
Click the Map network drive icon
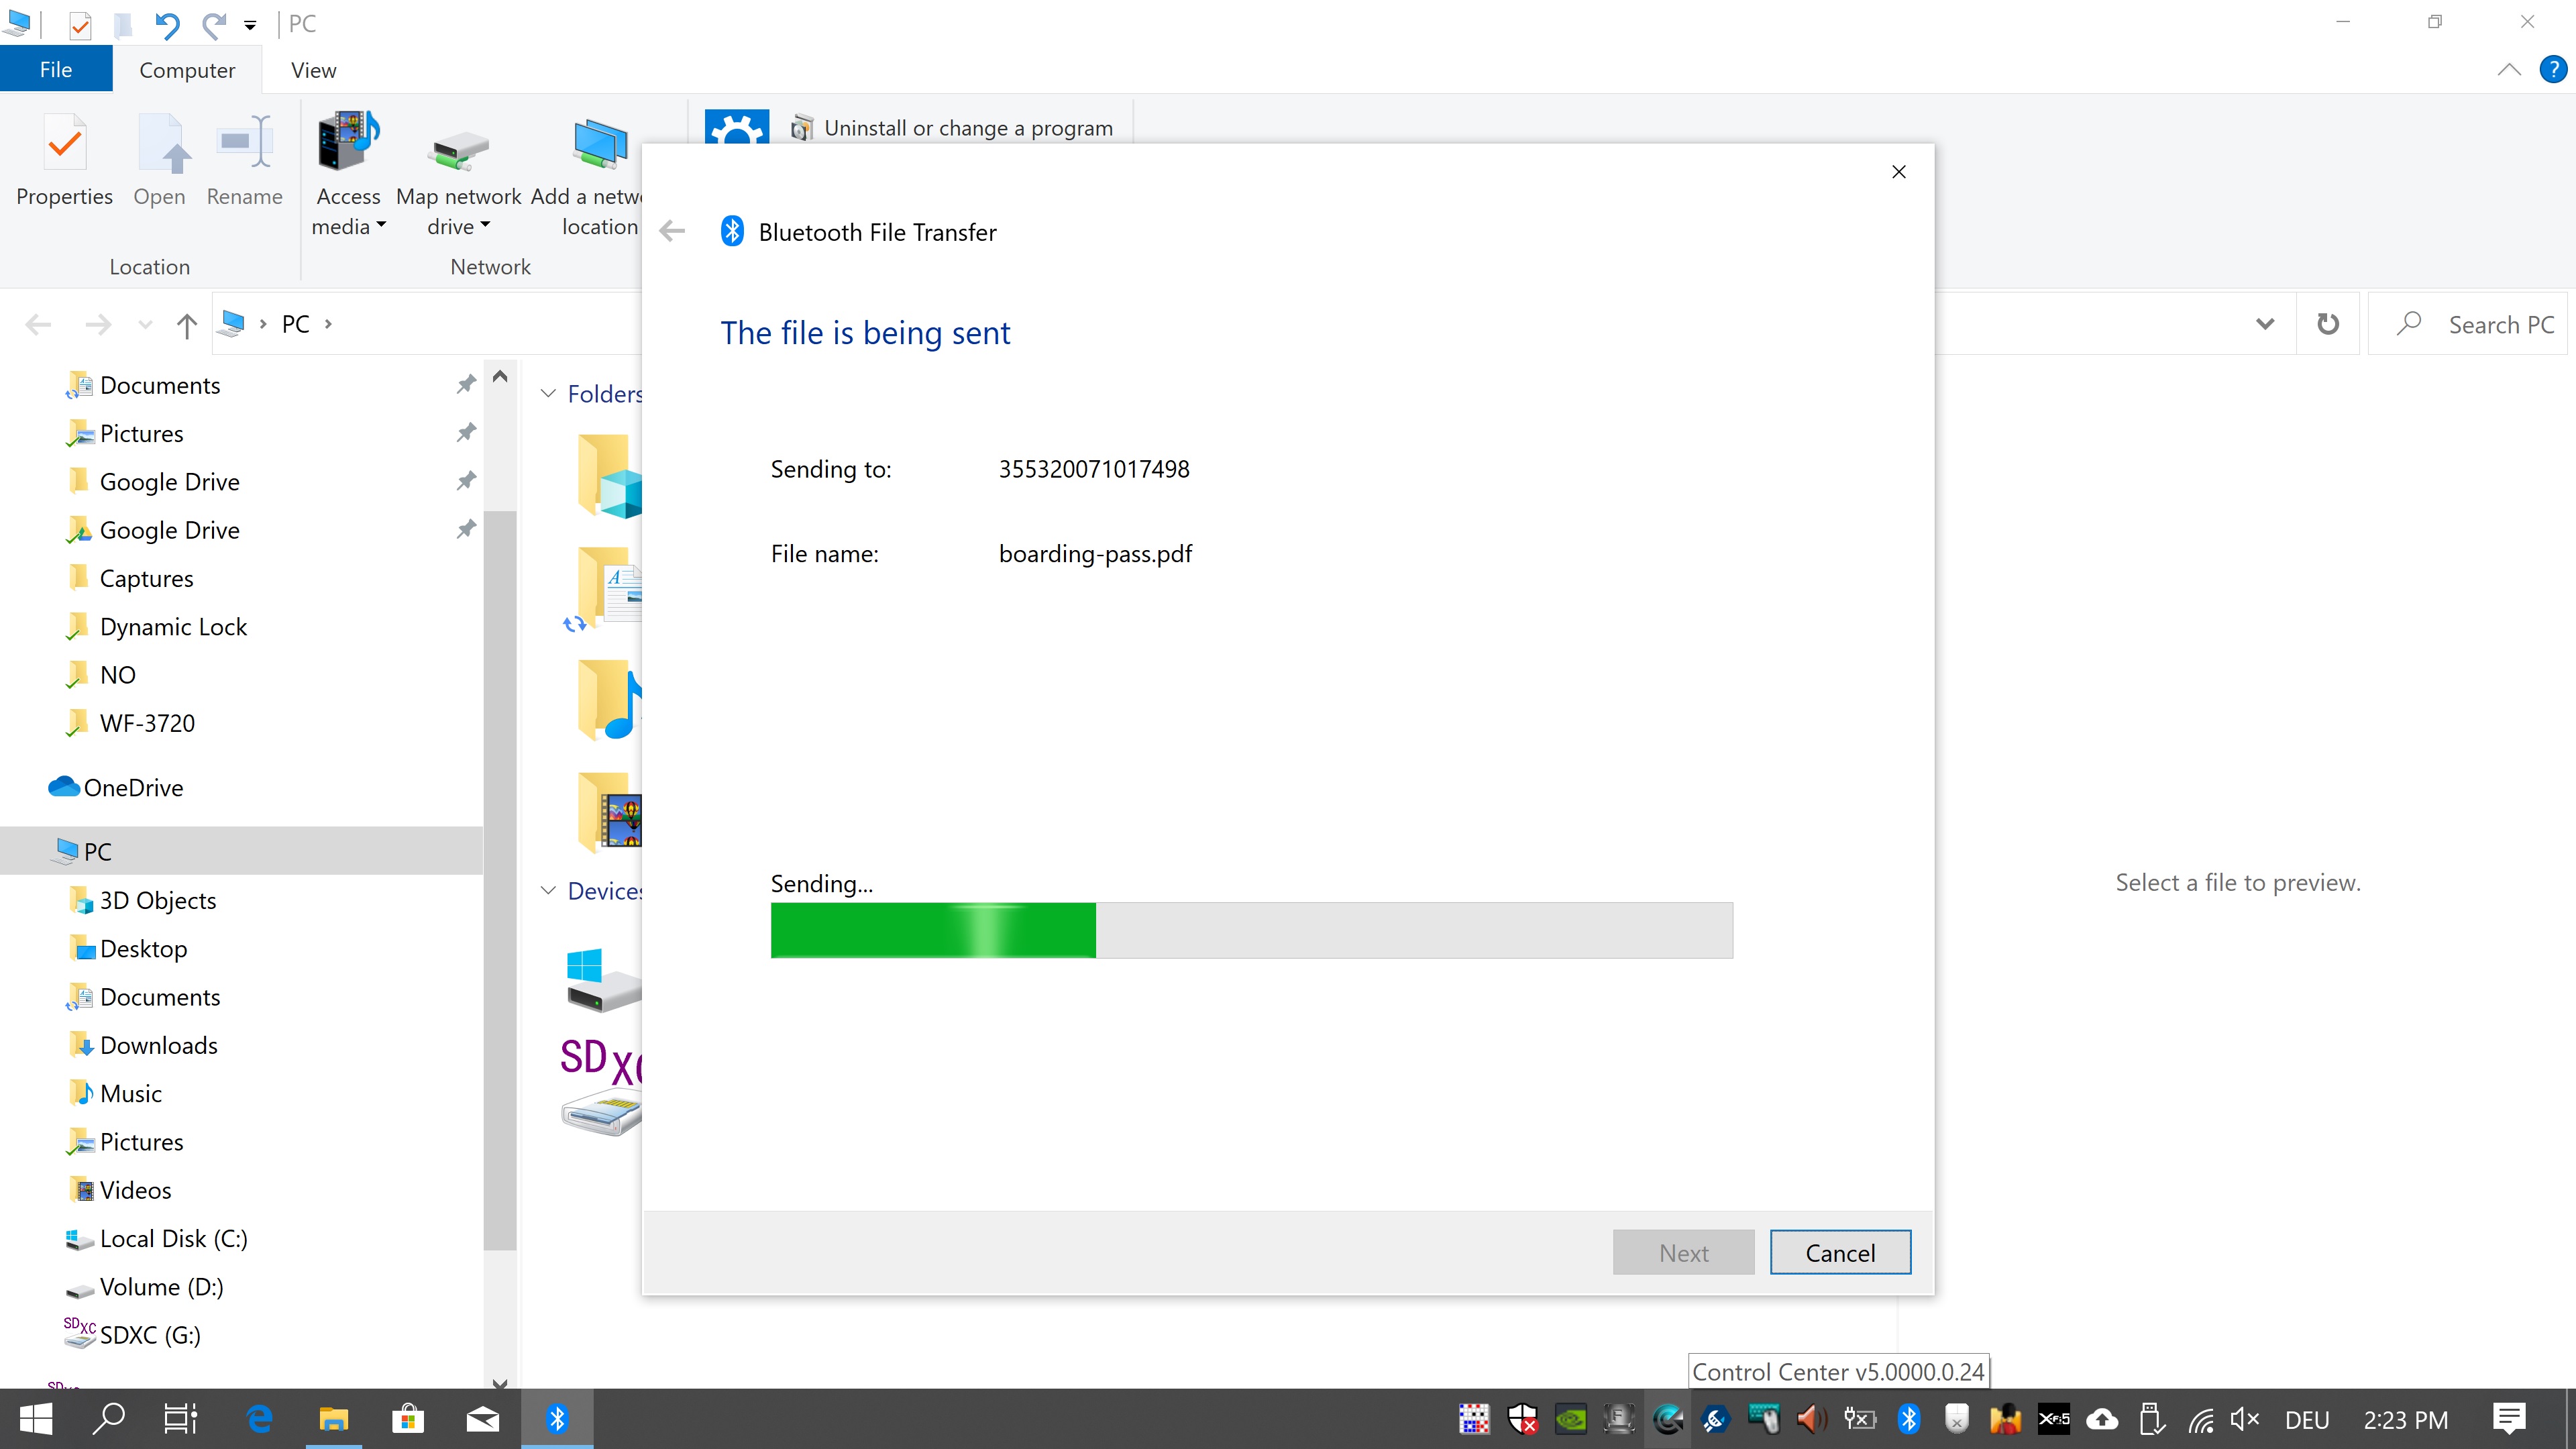click(x=458, y=150)
